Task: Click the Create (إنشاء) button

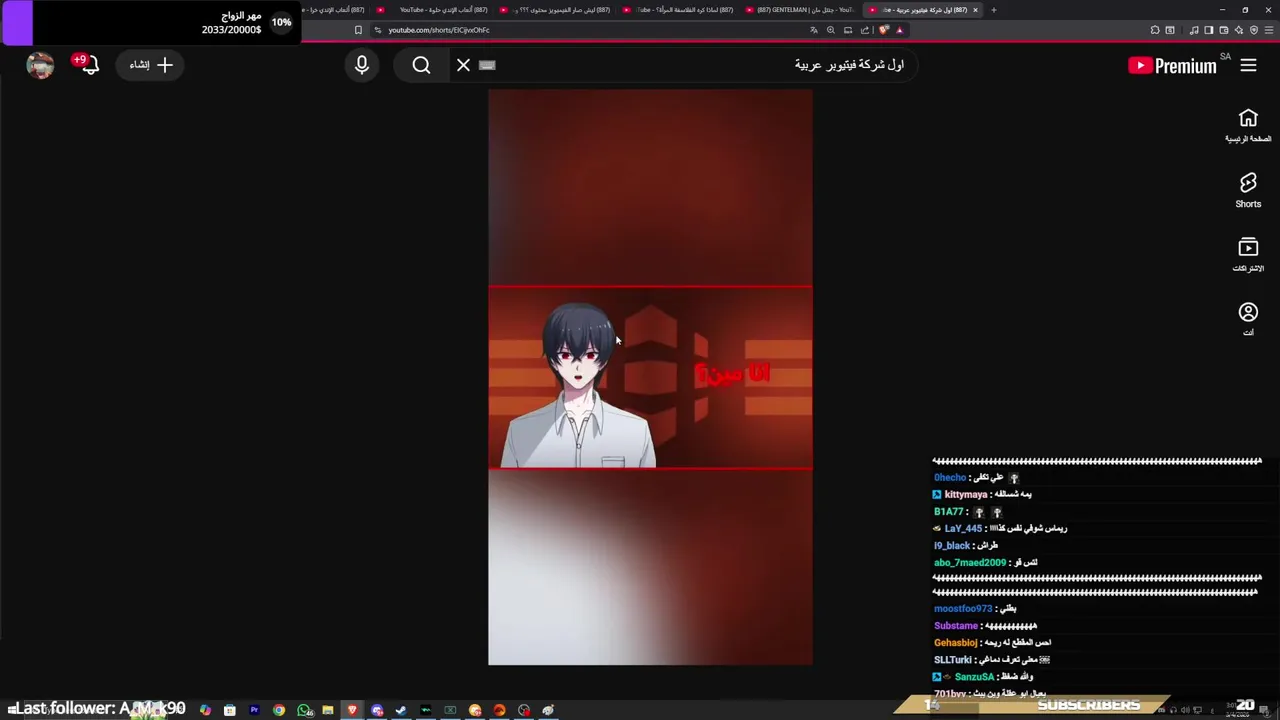Action: (151, 65)
